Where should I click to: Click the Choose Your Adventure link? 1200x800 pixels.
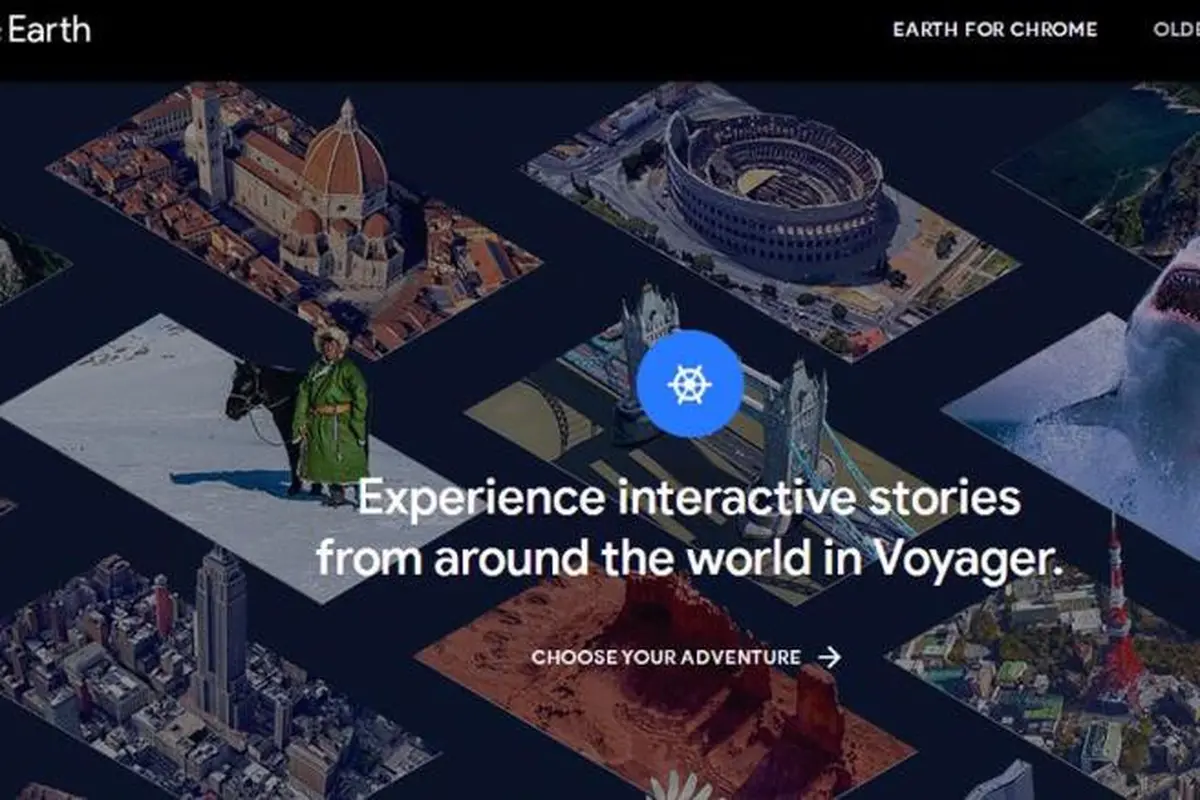pyautogui.click(x=666, y=657)
